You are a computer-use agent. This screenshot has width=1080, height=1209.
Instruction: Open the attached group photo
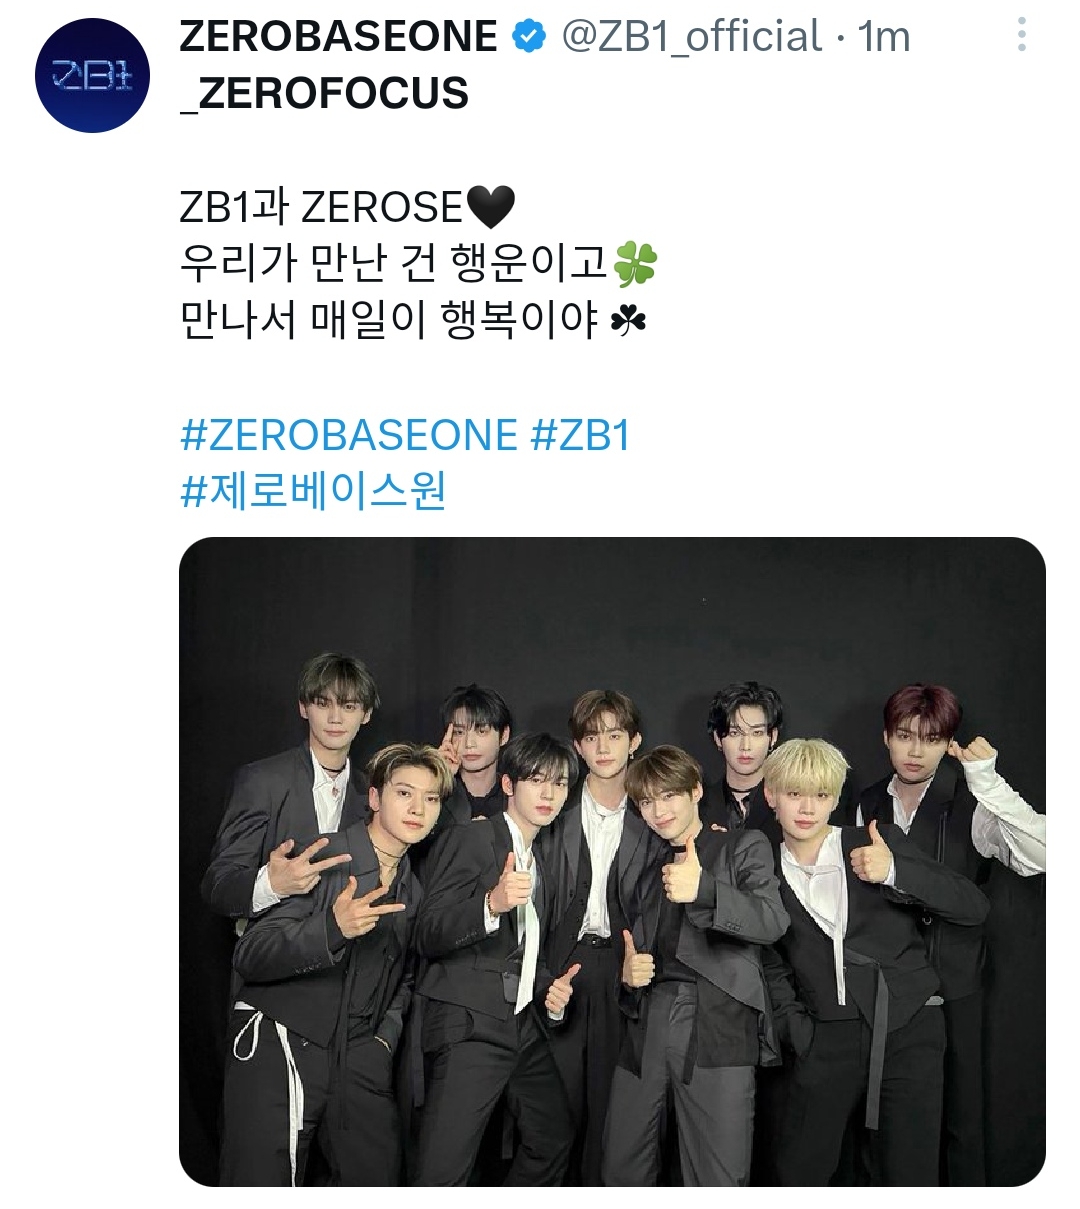tap(612, 862)
